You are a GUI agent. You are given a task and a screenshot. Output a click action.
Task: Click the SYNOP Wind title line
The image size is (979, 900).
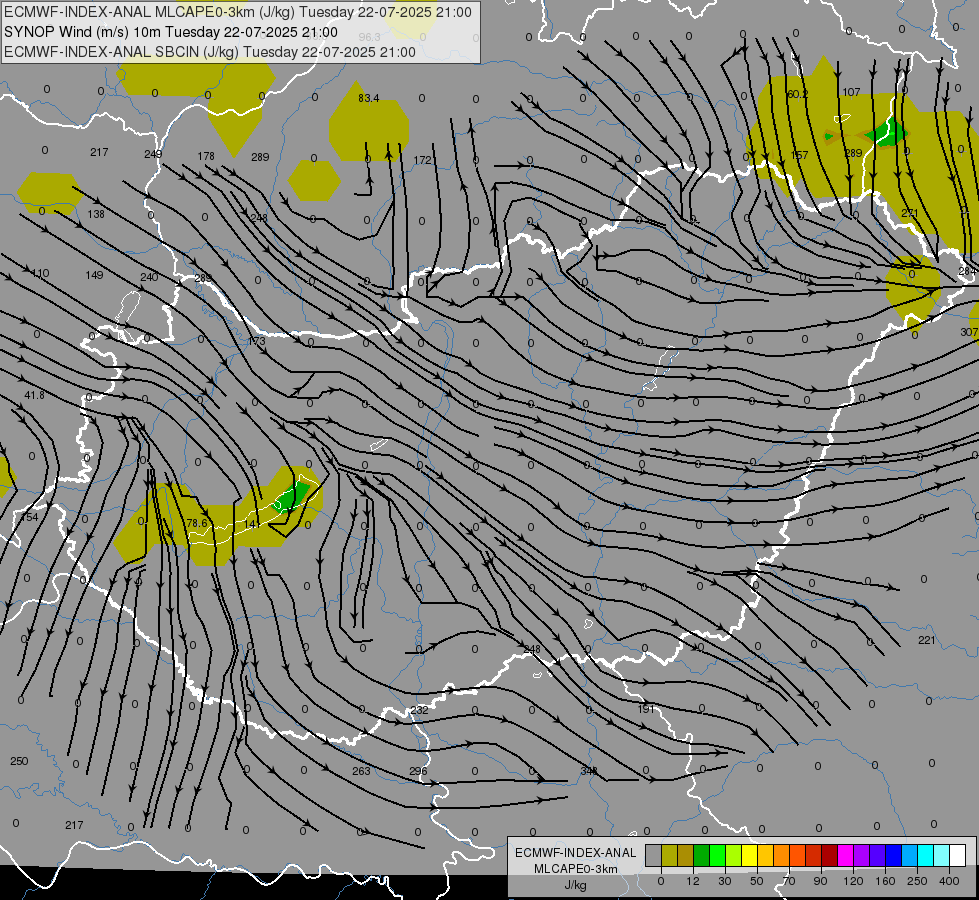point(171,32)
